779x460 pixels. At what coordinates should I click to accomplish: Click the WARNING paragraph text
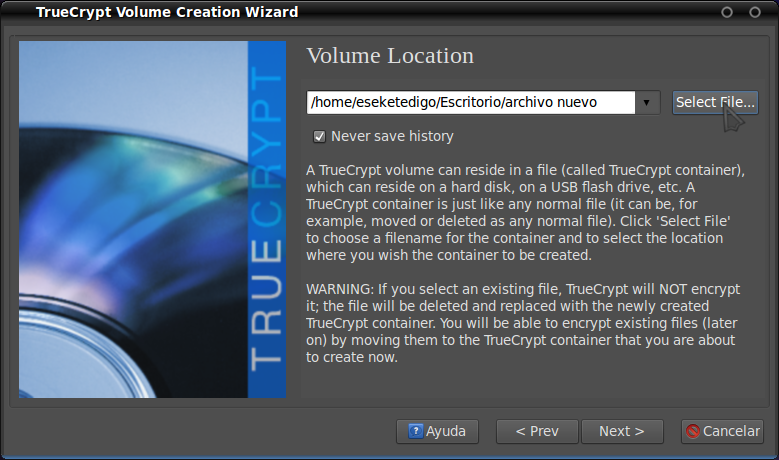coord(523,323)
